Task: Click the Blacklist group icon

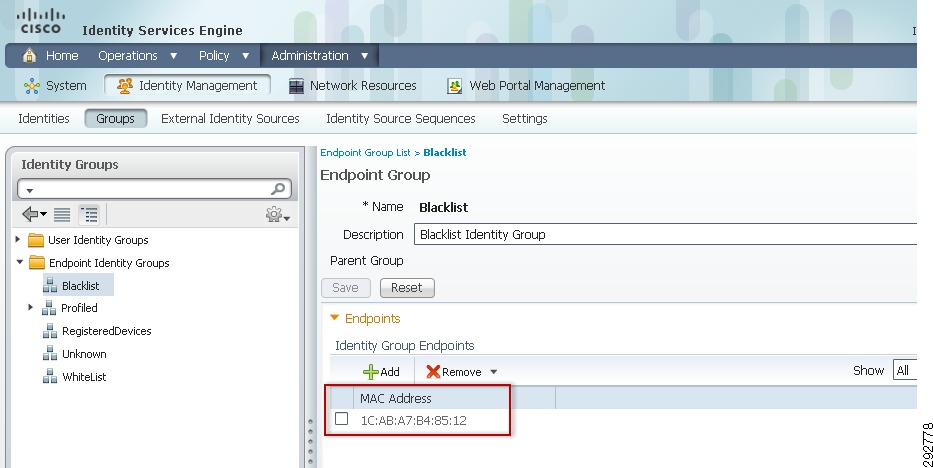Action: pyautogui.click(x=51, y=285)
